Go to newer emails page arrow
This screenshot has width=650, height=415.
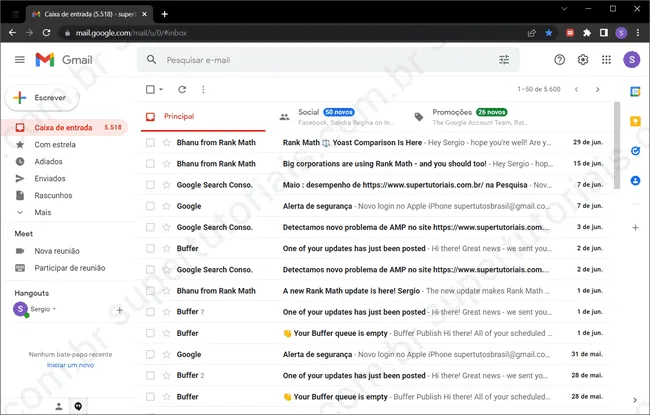(576, 89)
